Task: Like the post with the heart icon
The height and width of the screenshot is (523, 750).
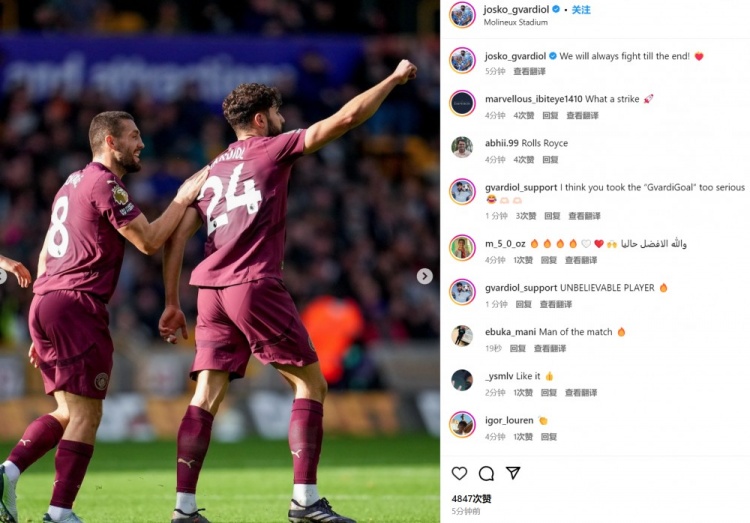Action: (x=459, y=473)
